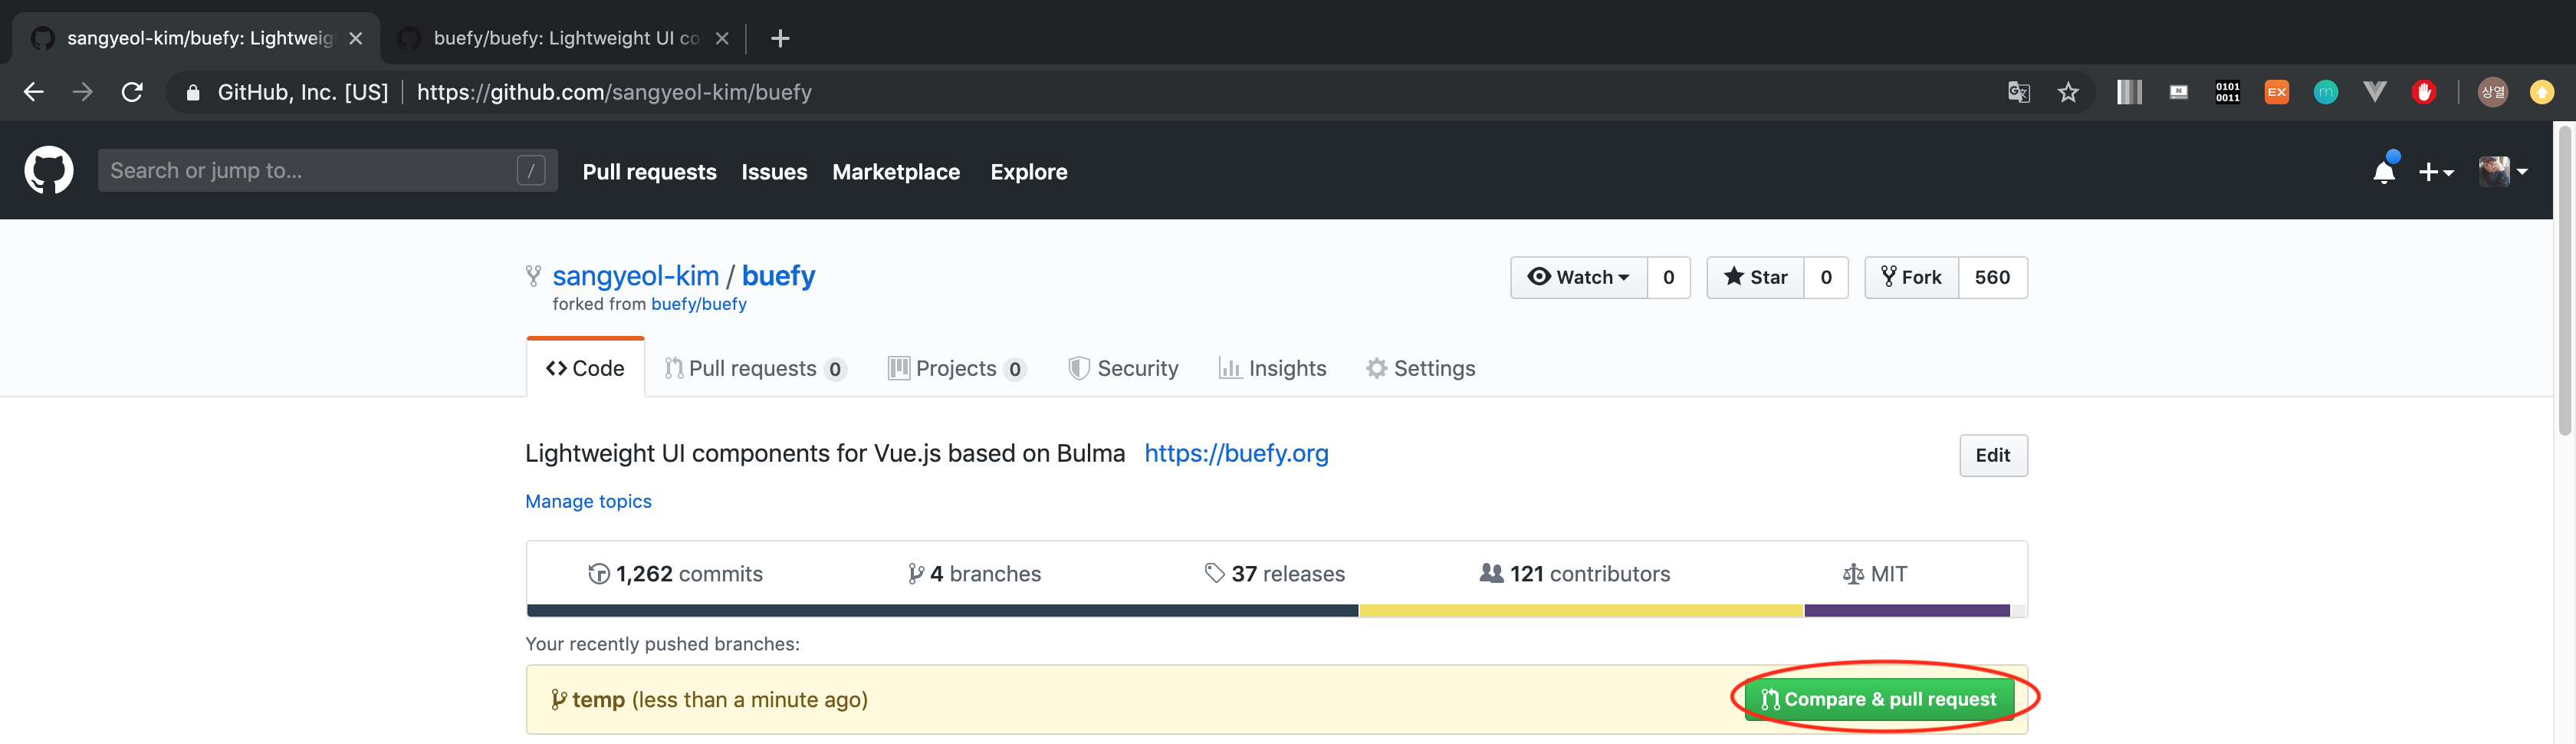2576x744 pixels.
Task: Open the Projects tab
Action: [956, 368]
